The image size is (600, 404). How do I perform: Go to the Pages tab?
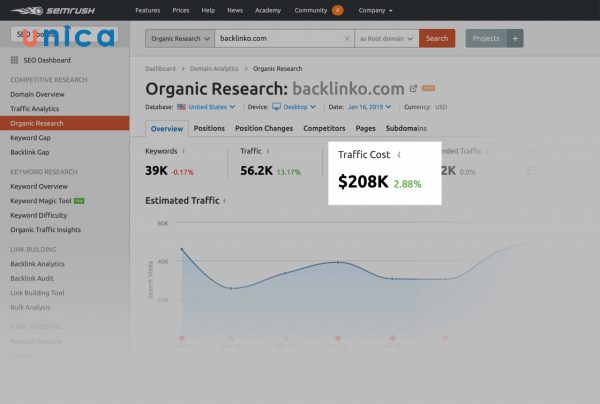tap(365, 128)
